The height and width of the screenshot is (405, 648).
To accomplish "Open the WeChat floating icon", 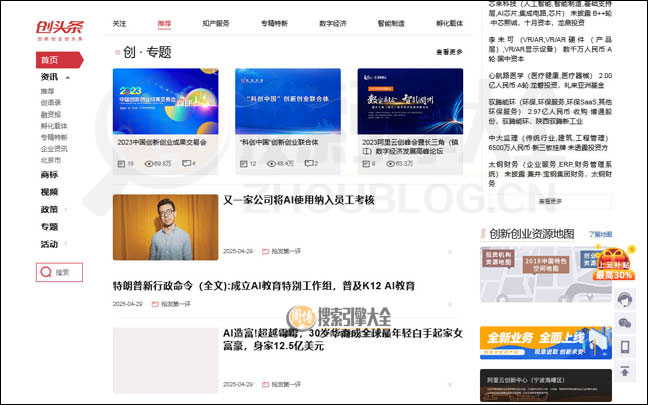I will coord(624,323).
